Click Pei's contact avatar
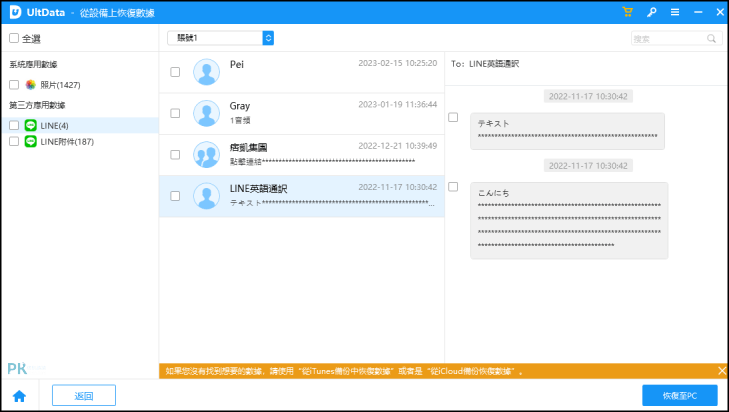Viewport: 729px width, 412px height. click(x=206, y=72)
